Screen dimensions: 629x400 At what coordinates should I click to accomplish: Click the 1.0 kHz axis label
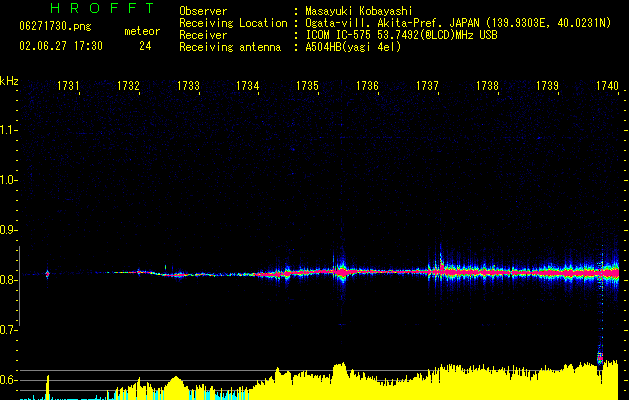[x=7, y=180]
